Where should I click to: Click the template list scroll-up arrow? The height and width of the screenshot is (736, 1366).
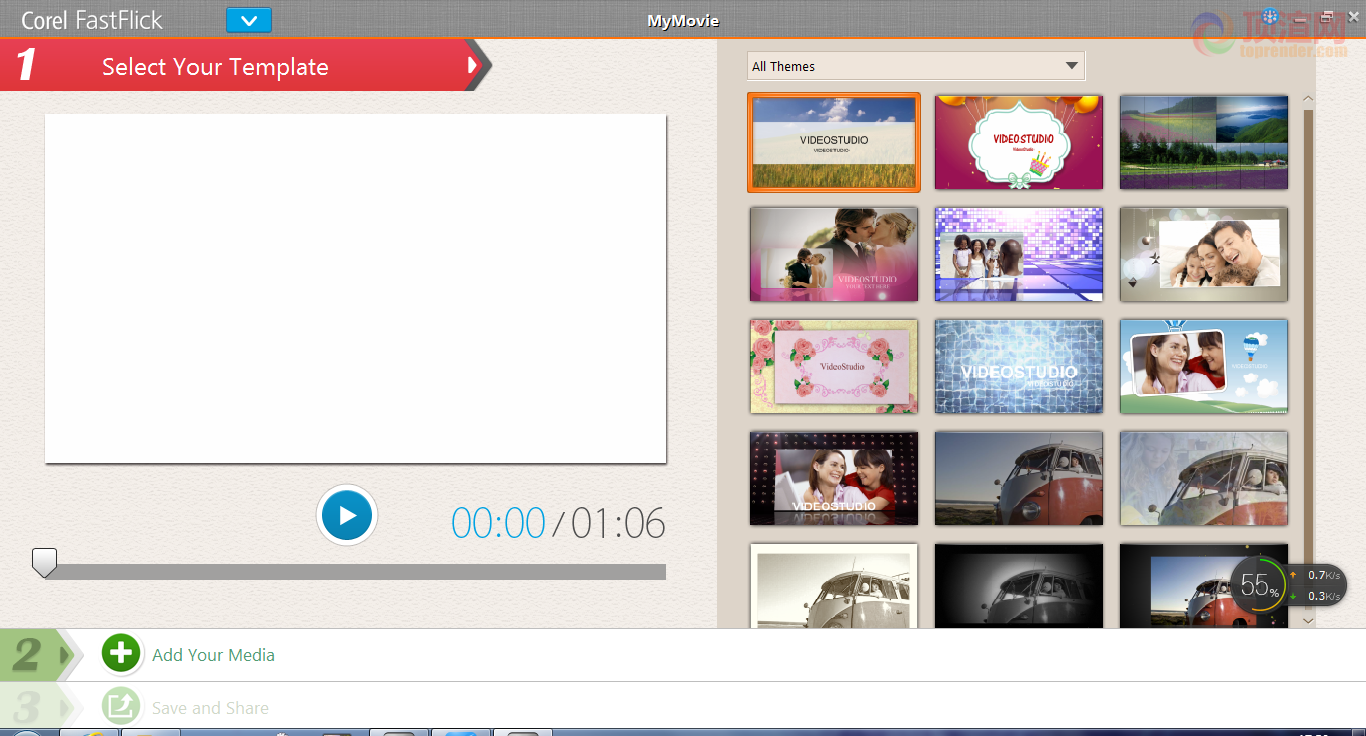[x=1308, y=99]
